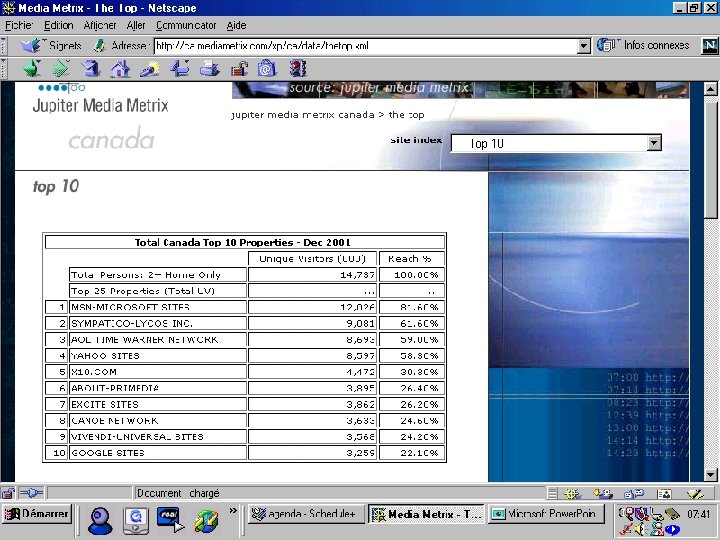
Task: Click the MSN-MICROSOFT SITES row
Action: pyautogui.click(x=245, y=307)
